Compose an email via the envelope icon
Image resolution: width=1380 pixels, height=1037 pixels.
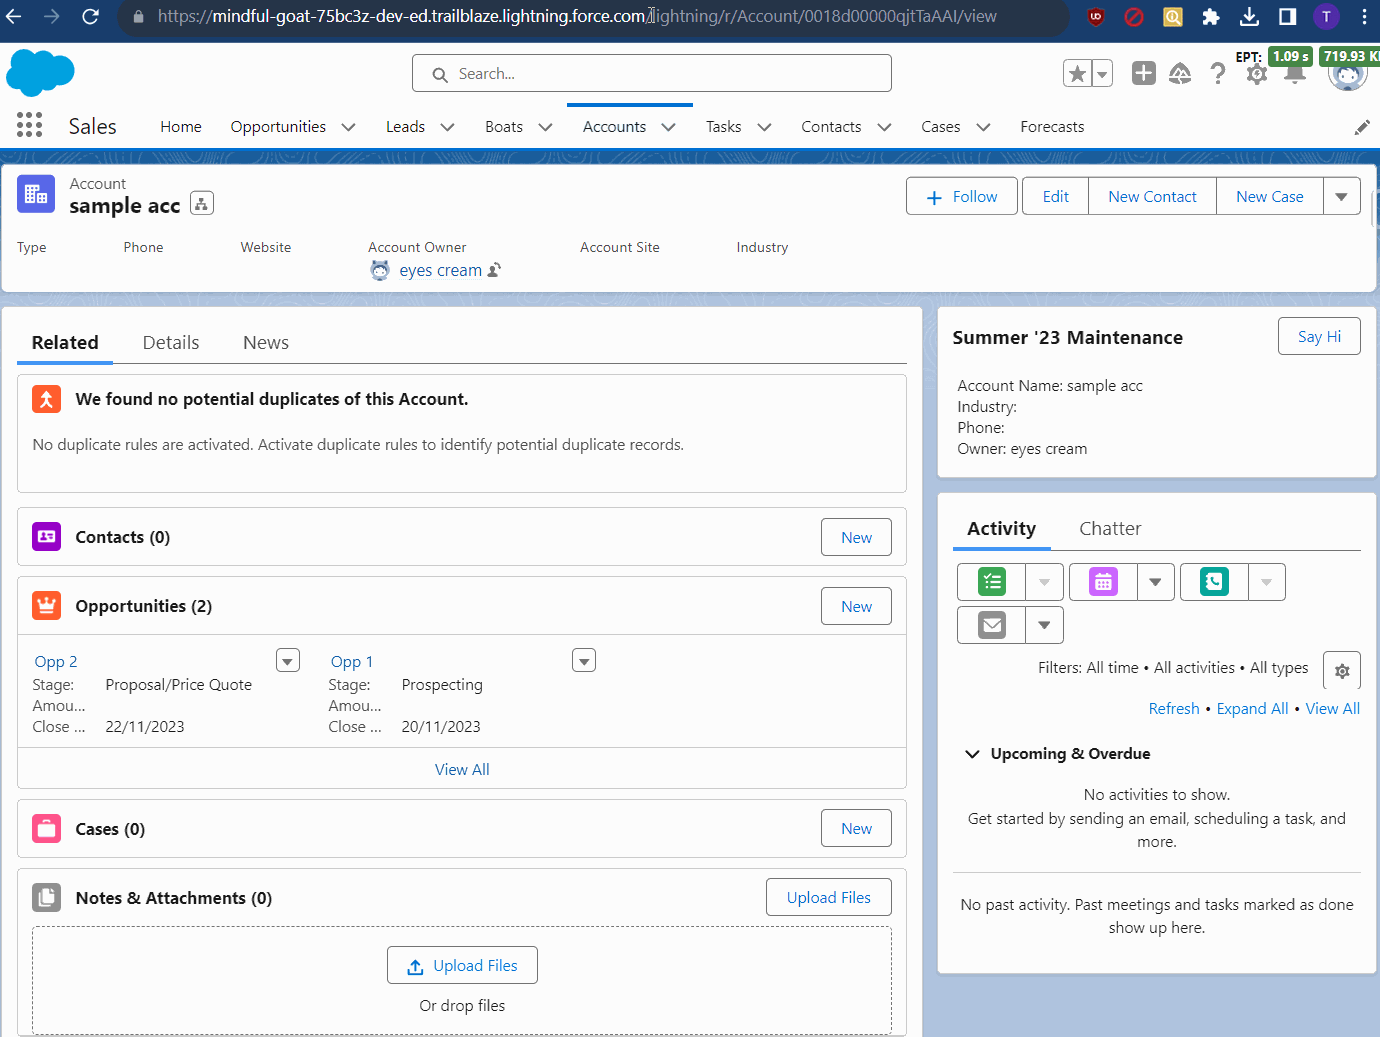point(991,624)
